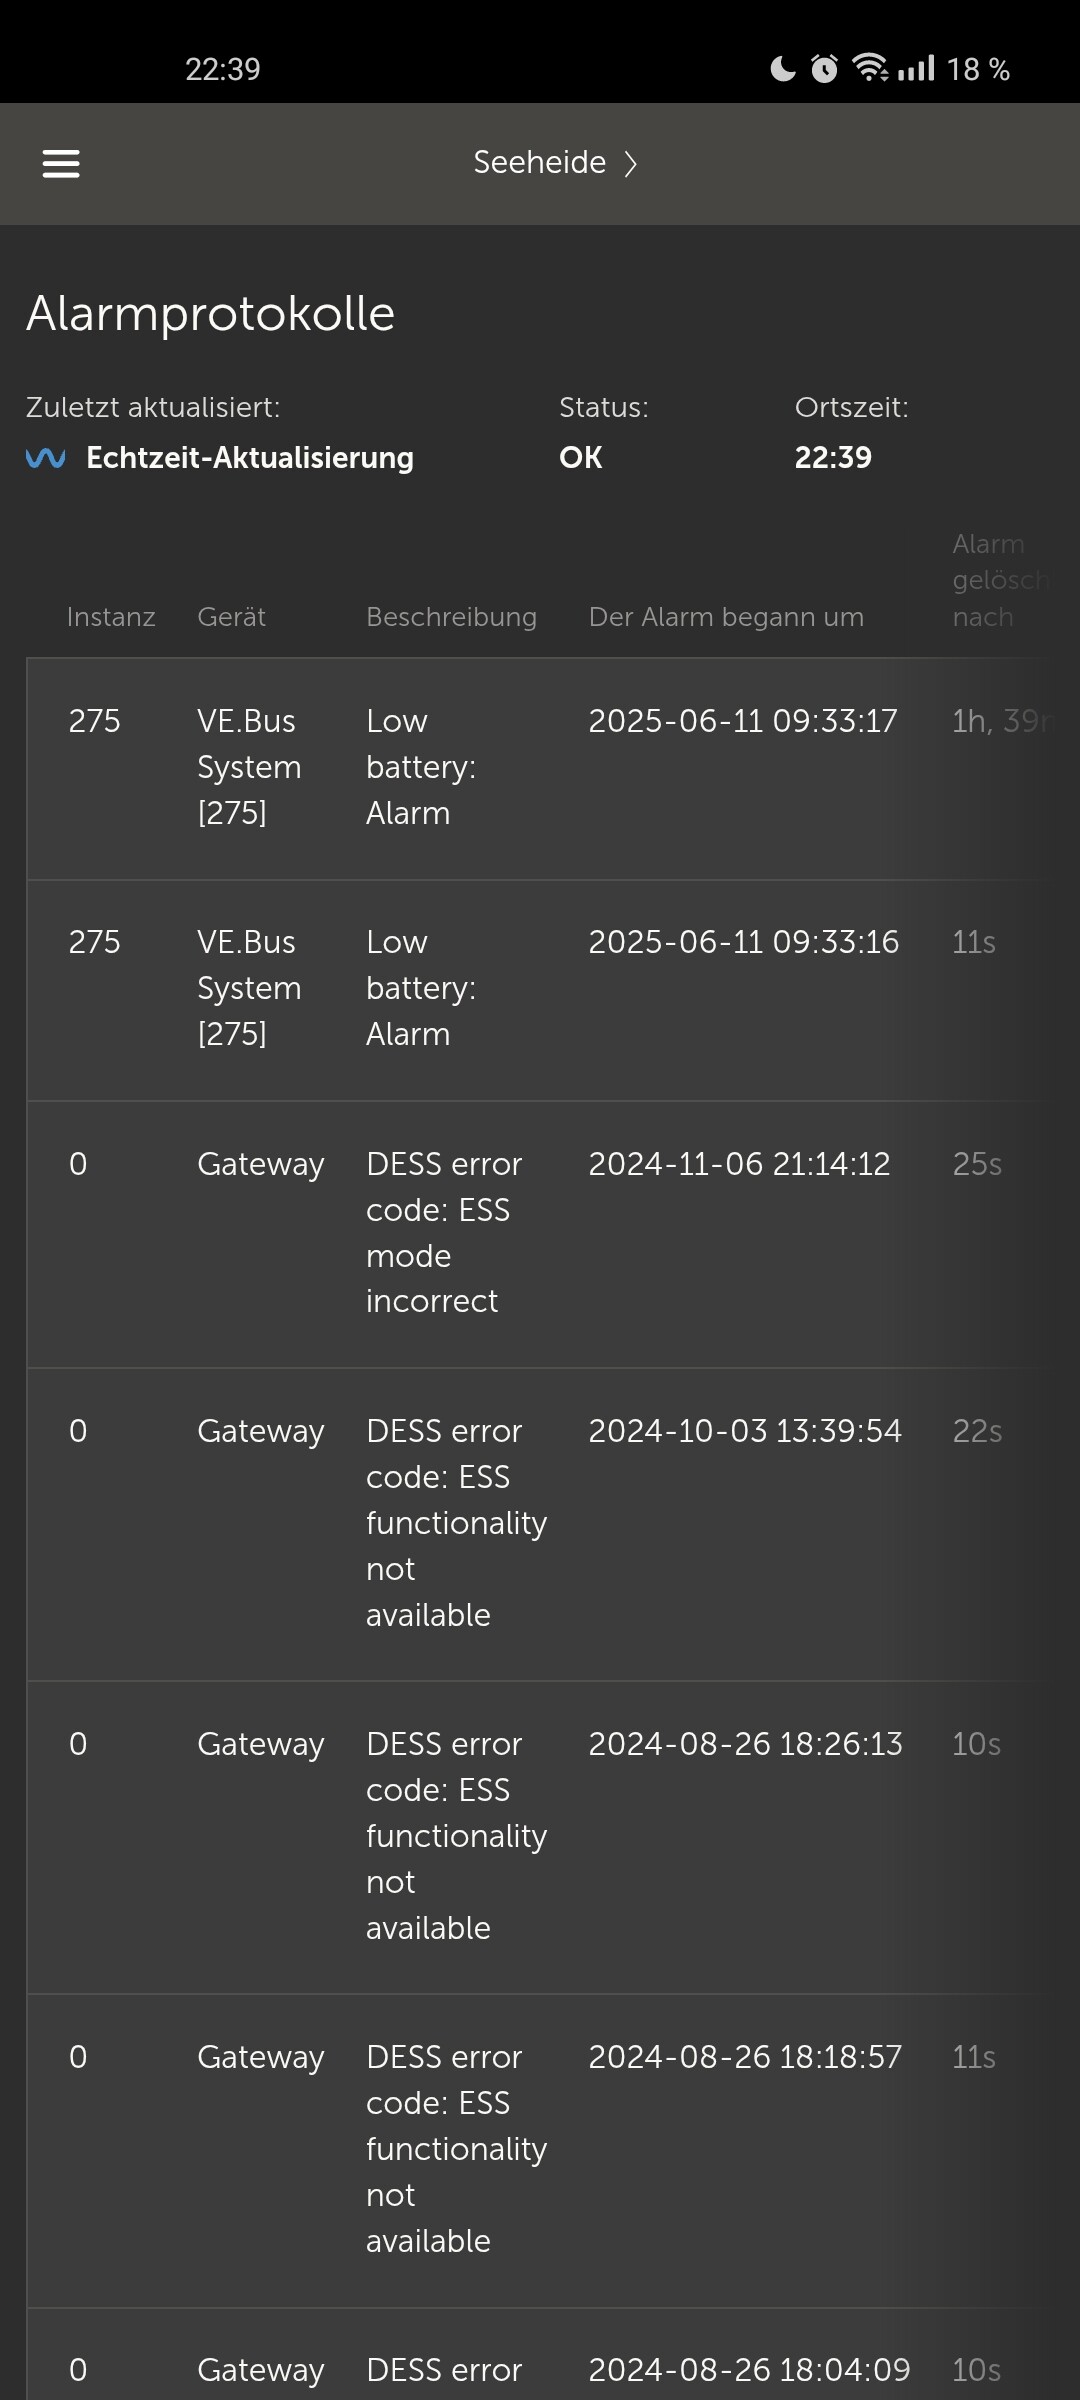Image resolution: width=1080 pixels, height=2400 pixels.
Task: Sort by Der Alarm begann um header
Action: click(x=726, y=617)
